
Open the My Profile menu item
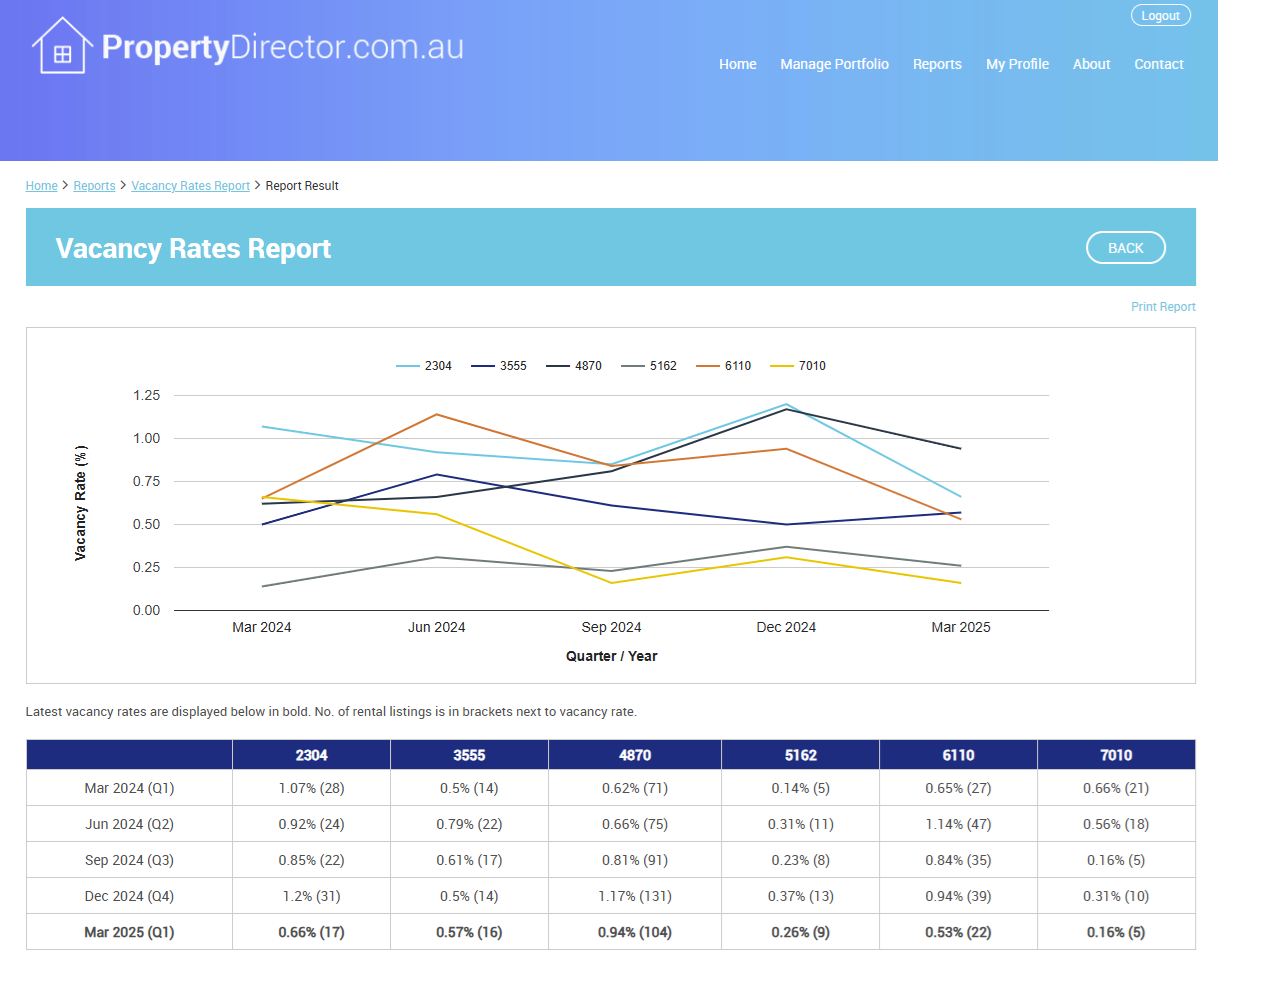click(1017, 64)
